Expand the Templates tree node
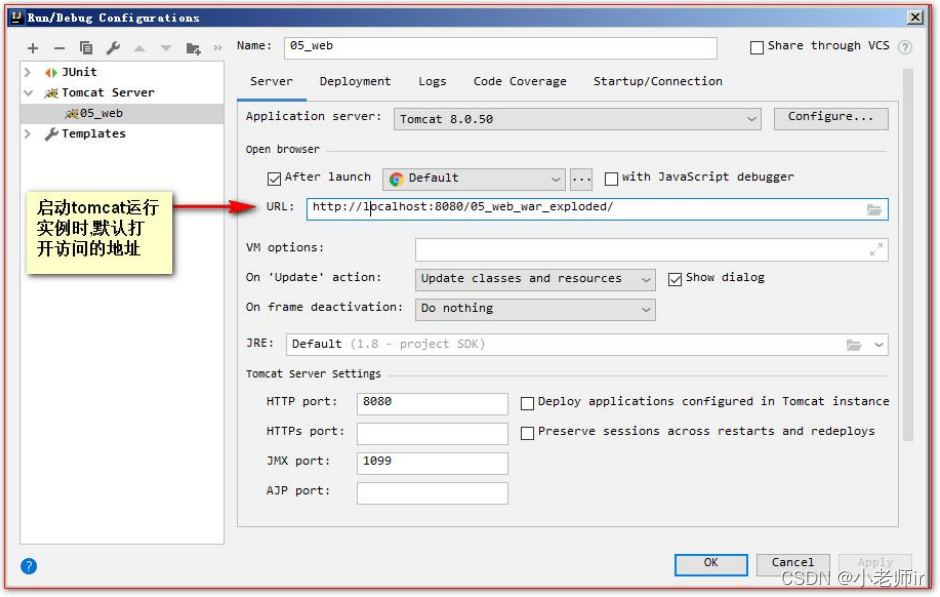 point(28,134)
